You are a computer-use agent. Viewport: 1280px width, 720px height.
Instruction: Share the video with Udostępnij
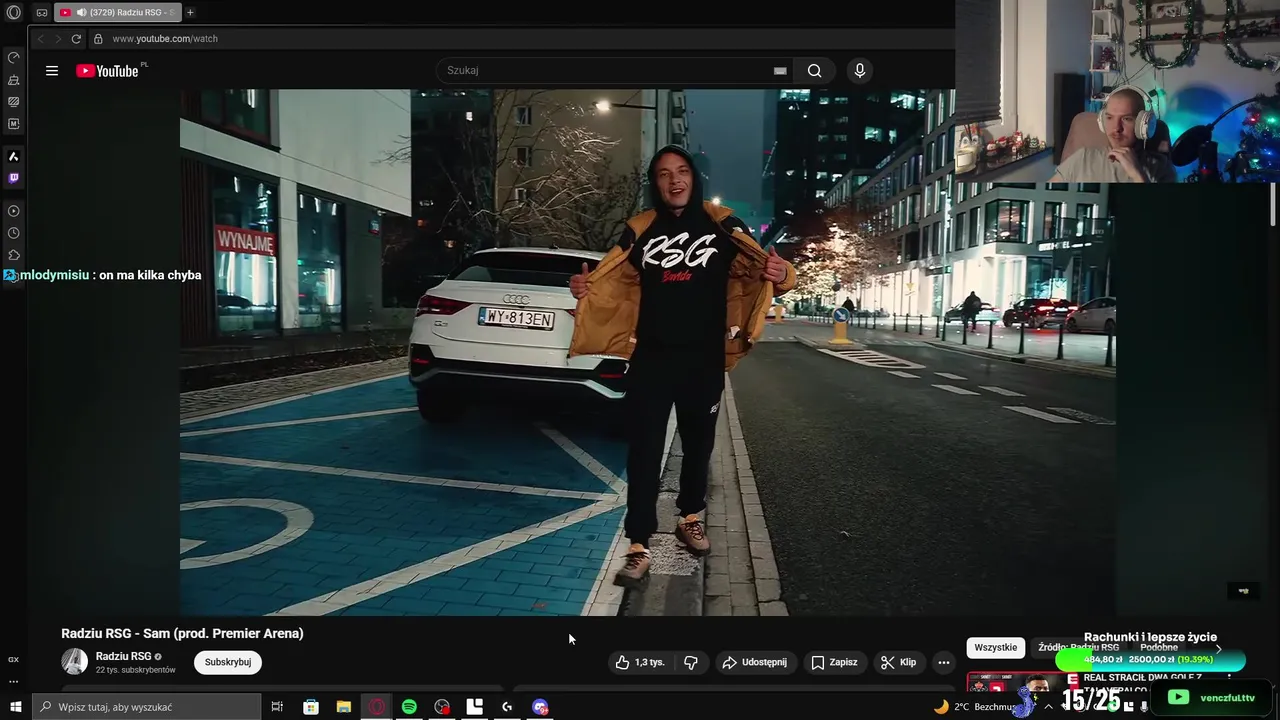click(x=755, y=662)
